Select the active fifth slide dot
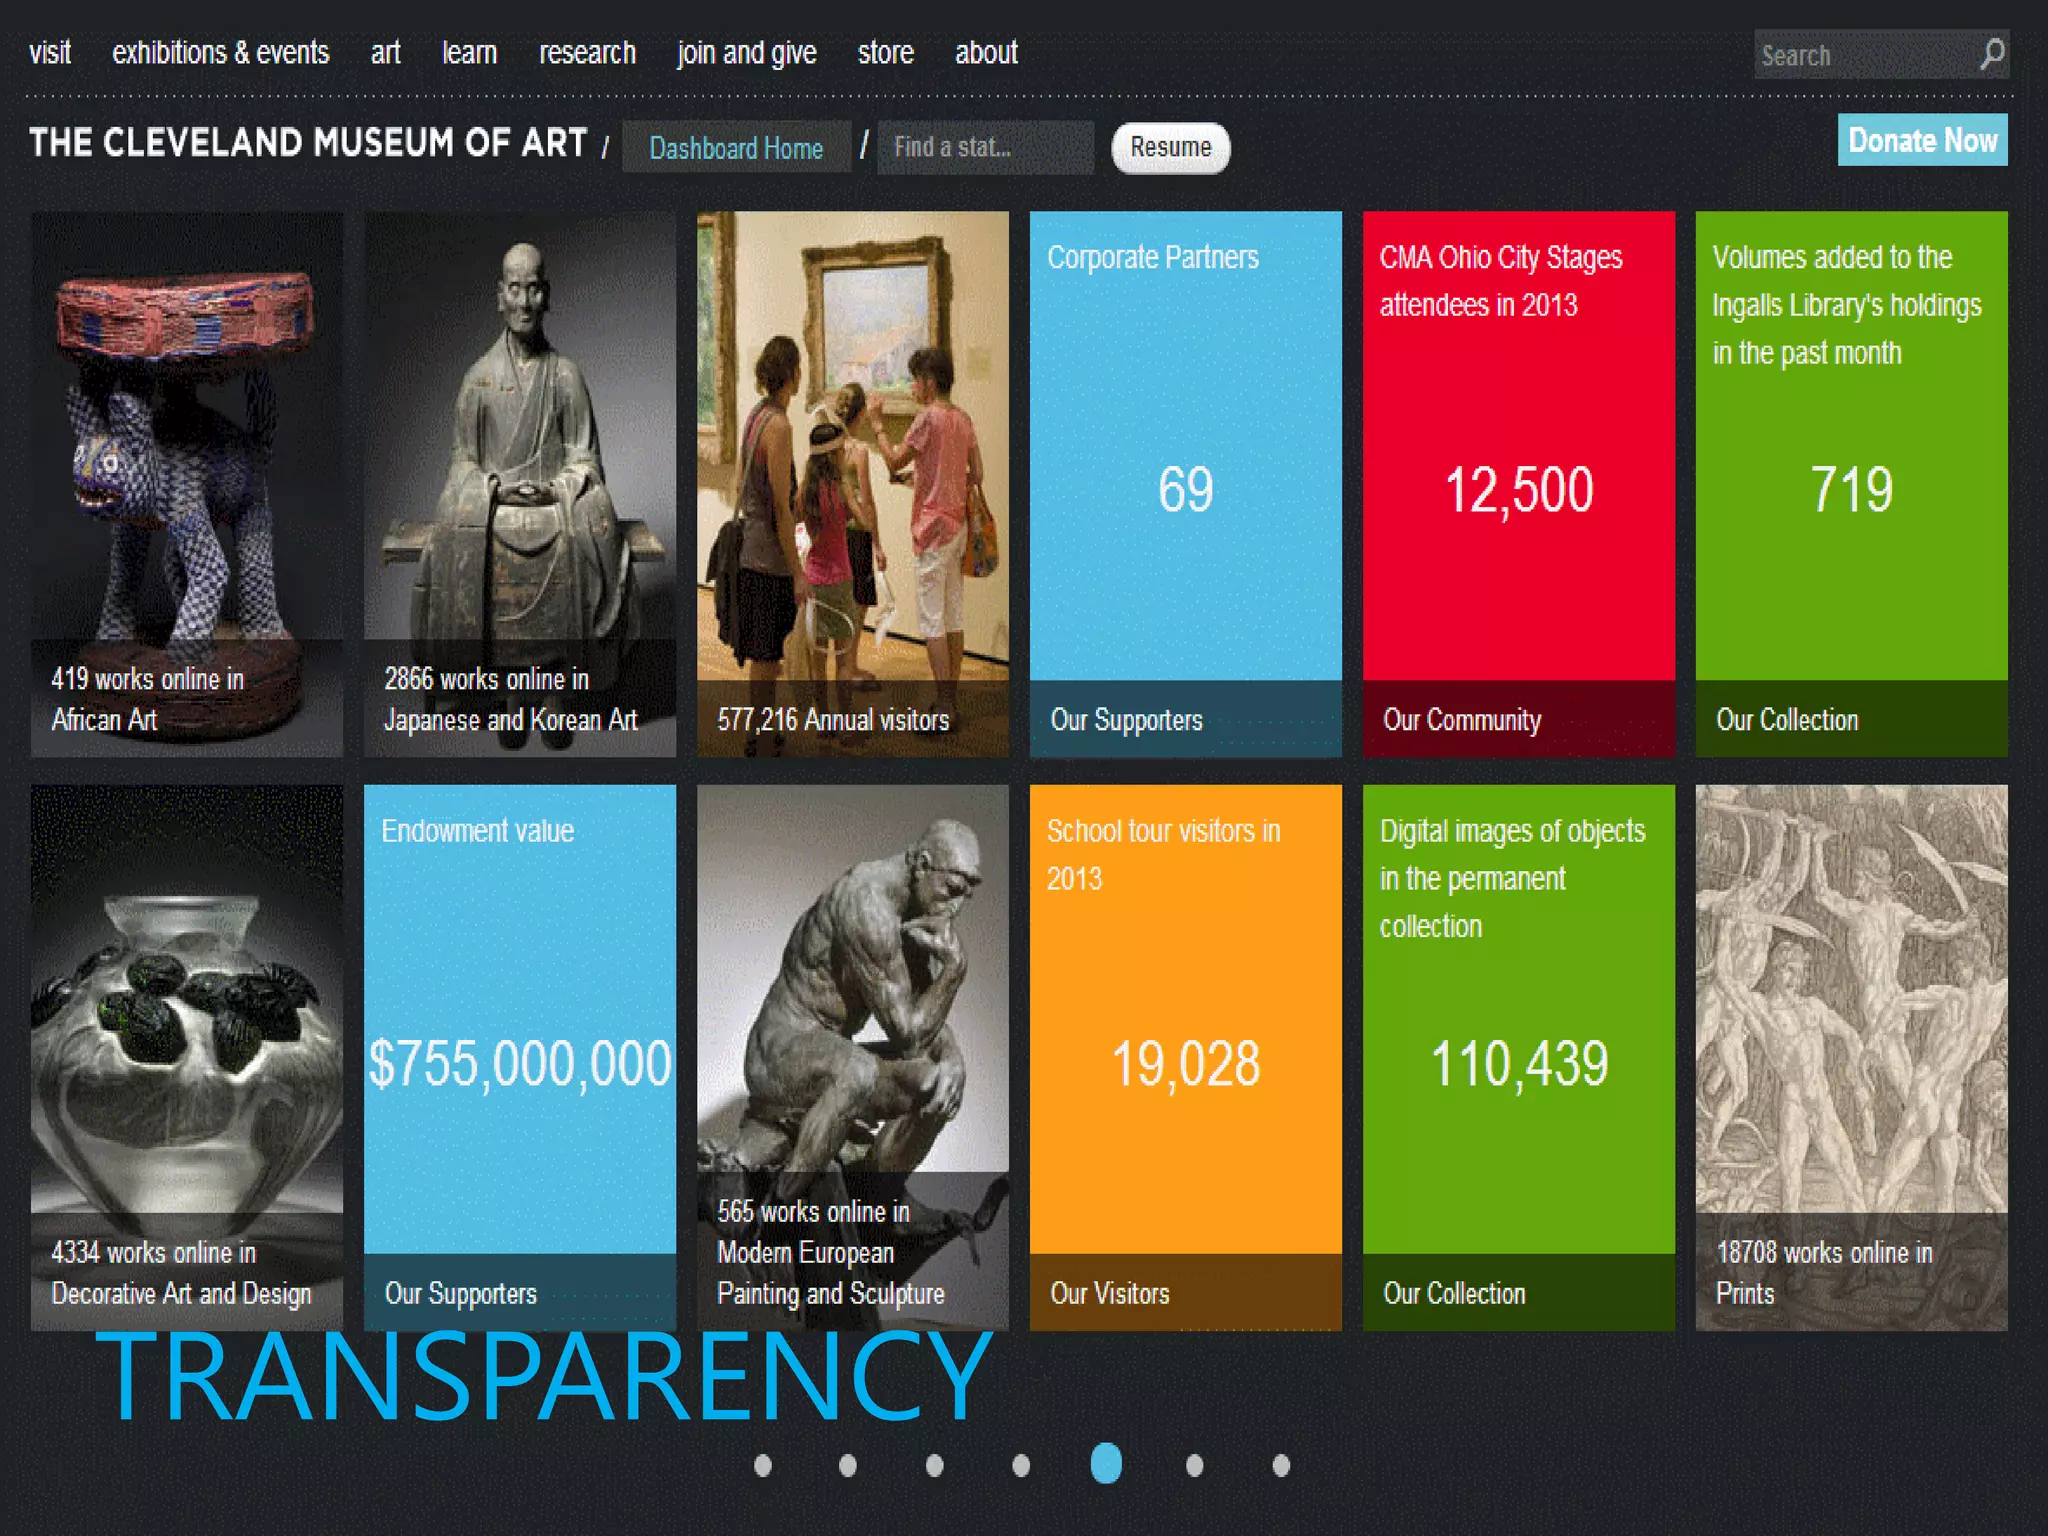 pyautogui.click(x=1106, y=1463)
